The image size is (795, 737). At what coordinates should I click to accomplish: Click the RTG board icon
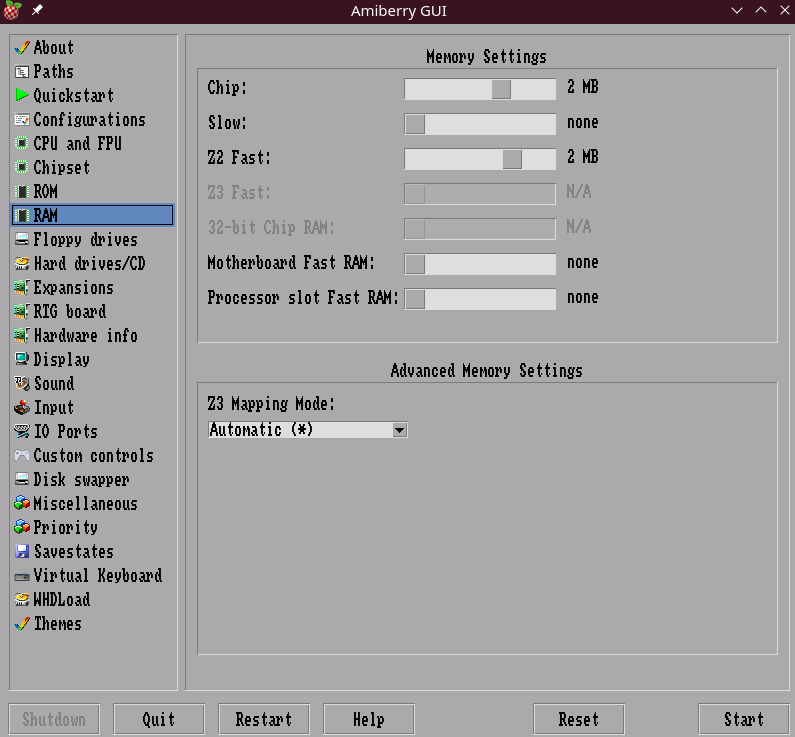tap(22, 311)
